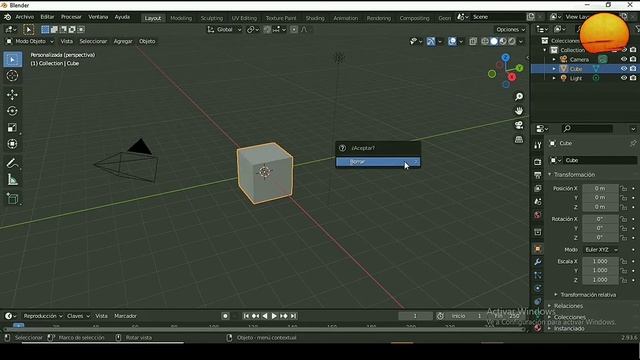Image resolution: width=640 pixels, height=360 pixels.
Task: Expand Camera tree item in outliner
Action: [554, 60]
